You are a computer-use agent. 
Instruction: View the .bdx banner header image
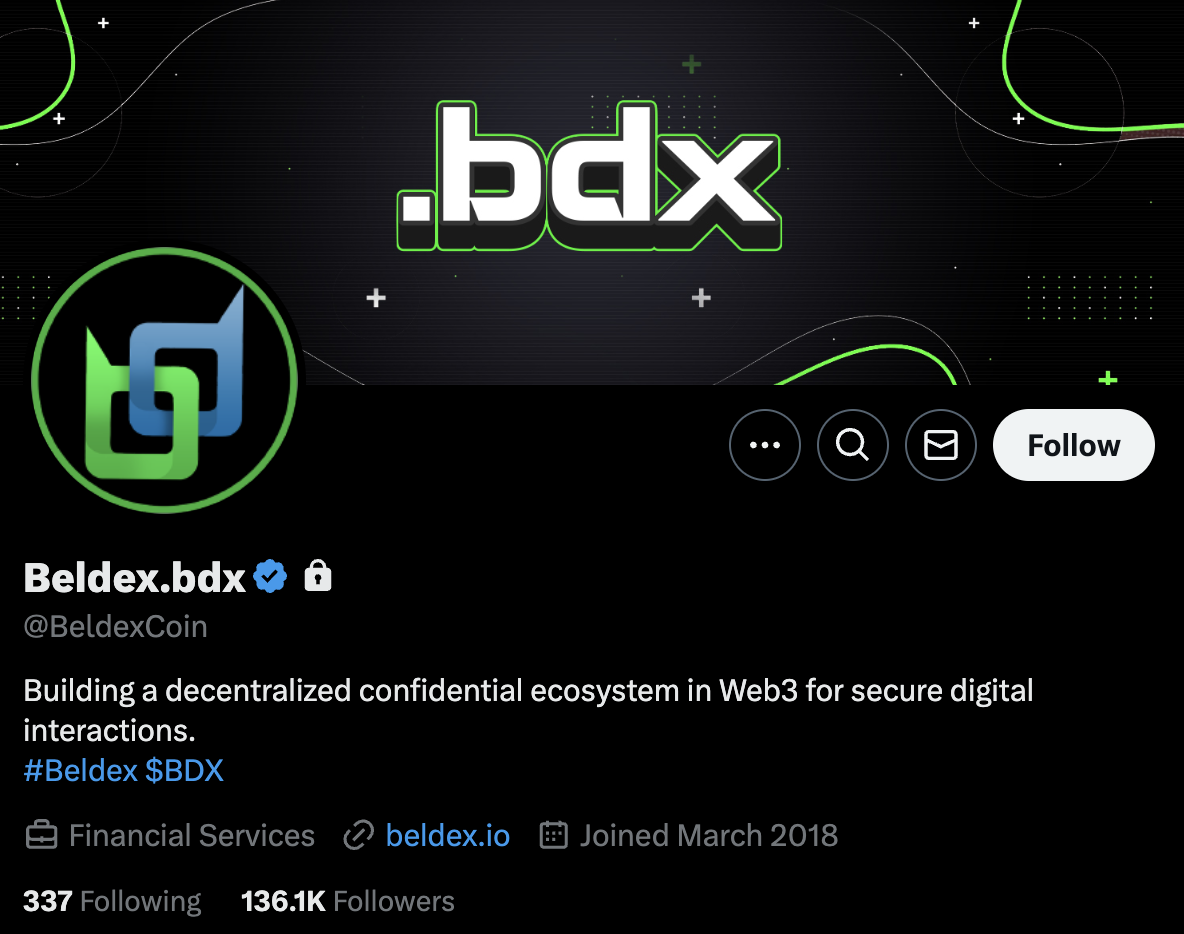coord(592,193)
